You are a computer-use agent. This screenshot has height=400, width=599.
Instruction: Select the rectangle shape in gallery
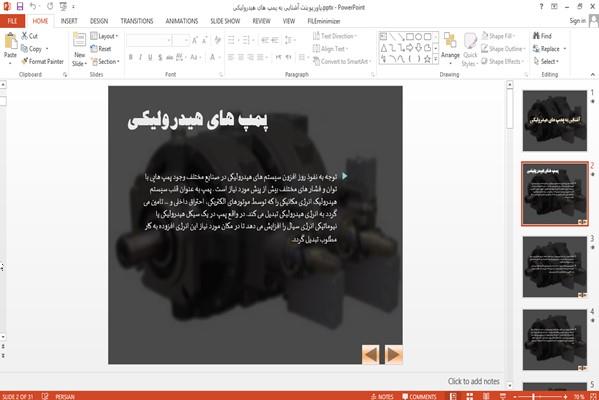click(410, 37)
